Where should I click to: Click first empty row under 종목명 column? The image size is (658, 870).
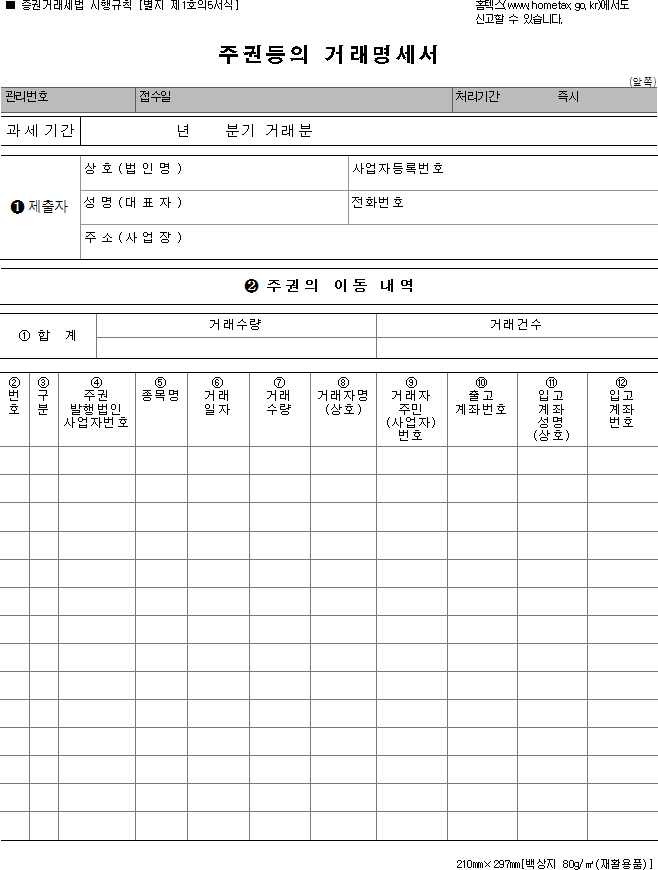tap(161, 461)
